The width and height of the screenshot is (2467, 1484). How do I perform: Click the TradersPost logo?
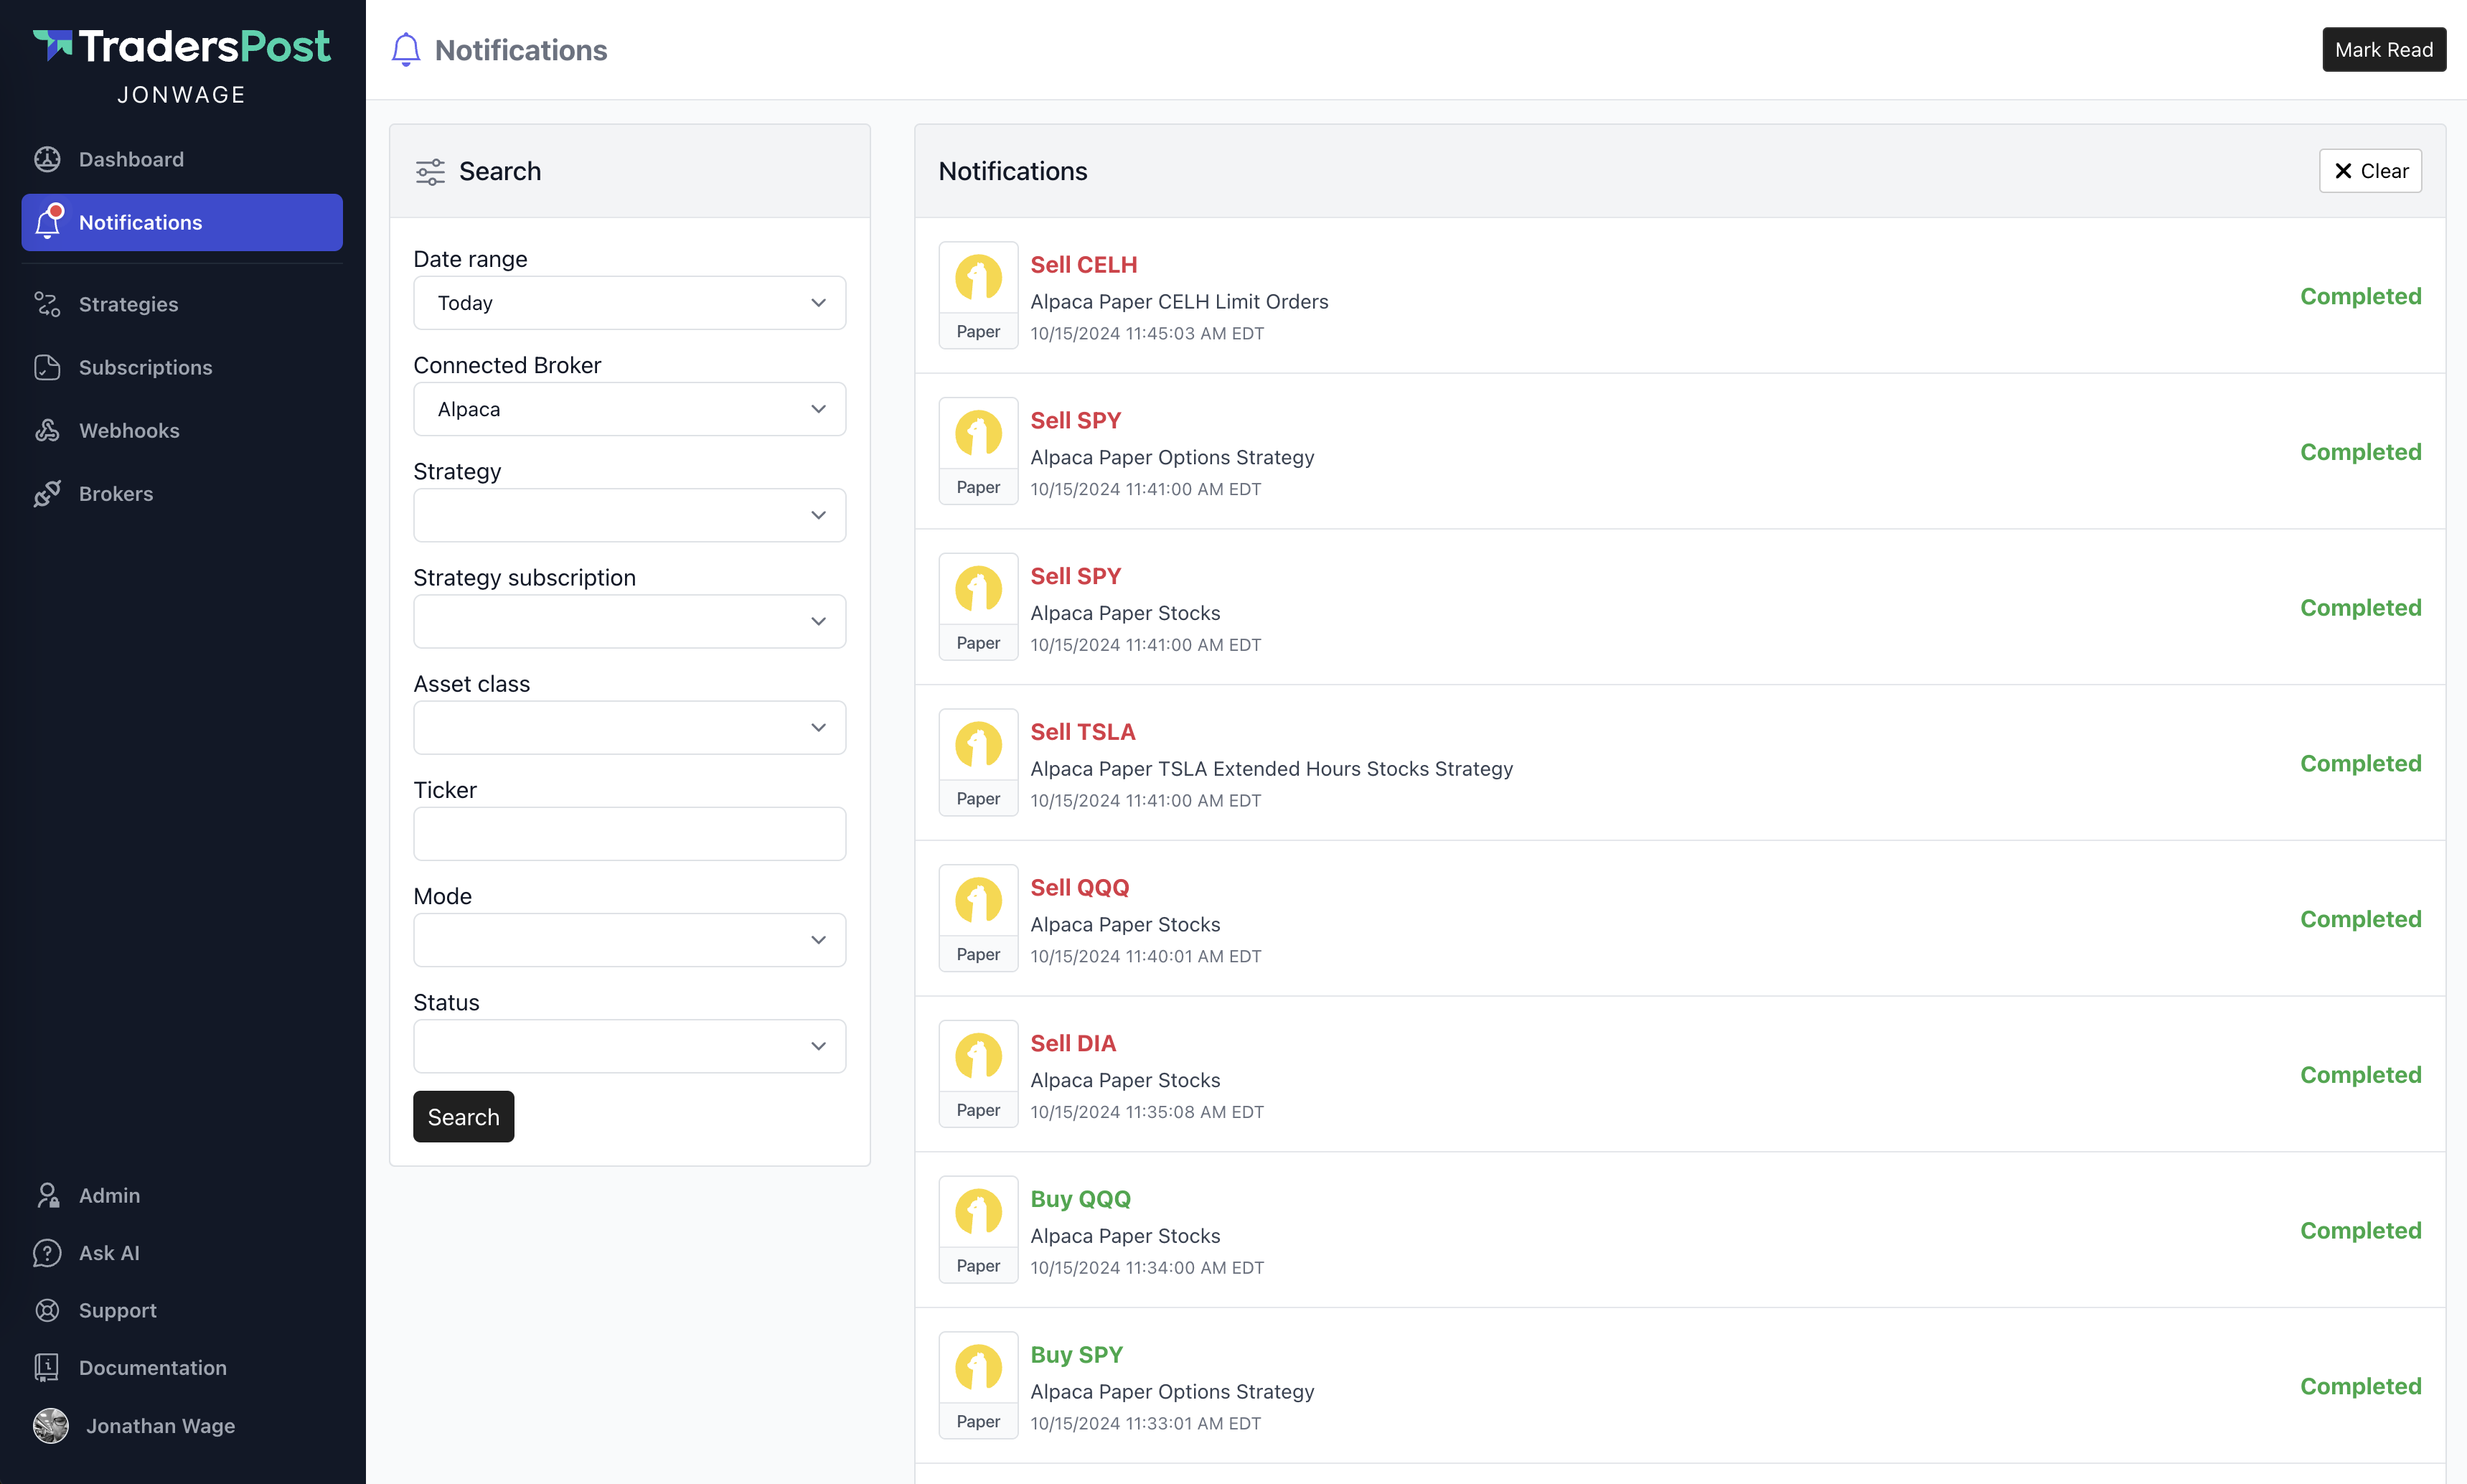[x=181, y=46]
